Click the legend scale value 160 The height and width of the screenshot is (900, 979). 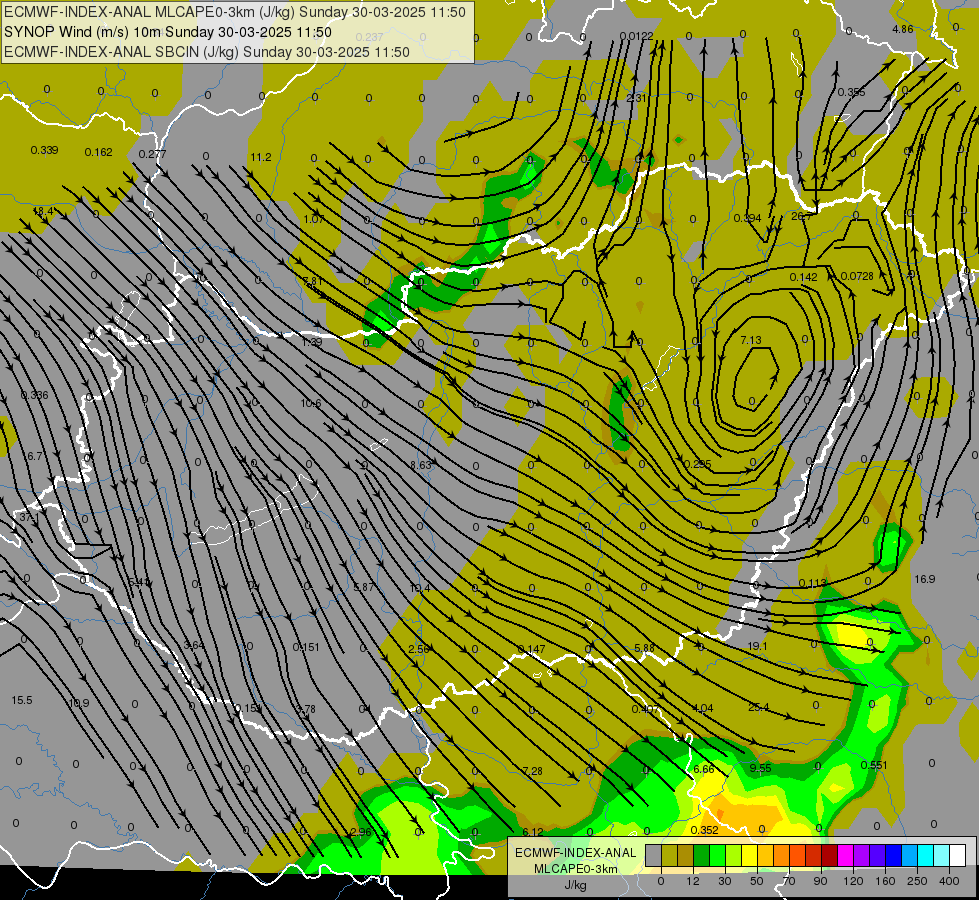885,881
